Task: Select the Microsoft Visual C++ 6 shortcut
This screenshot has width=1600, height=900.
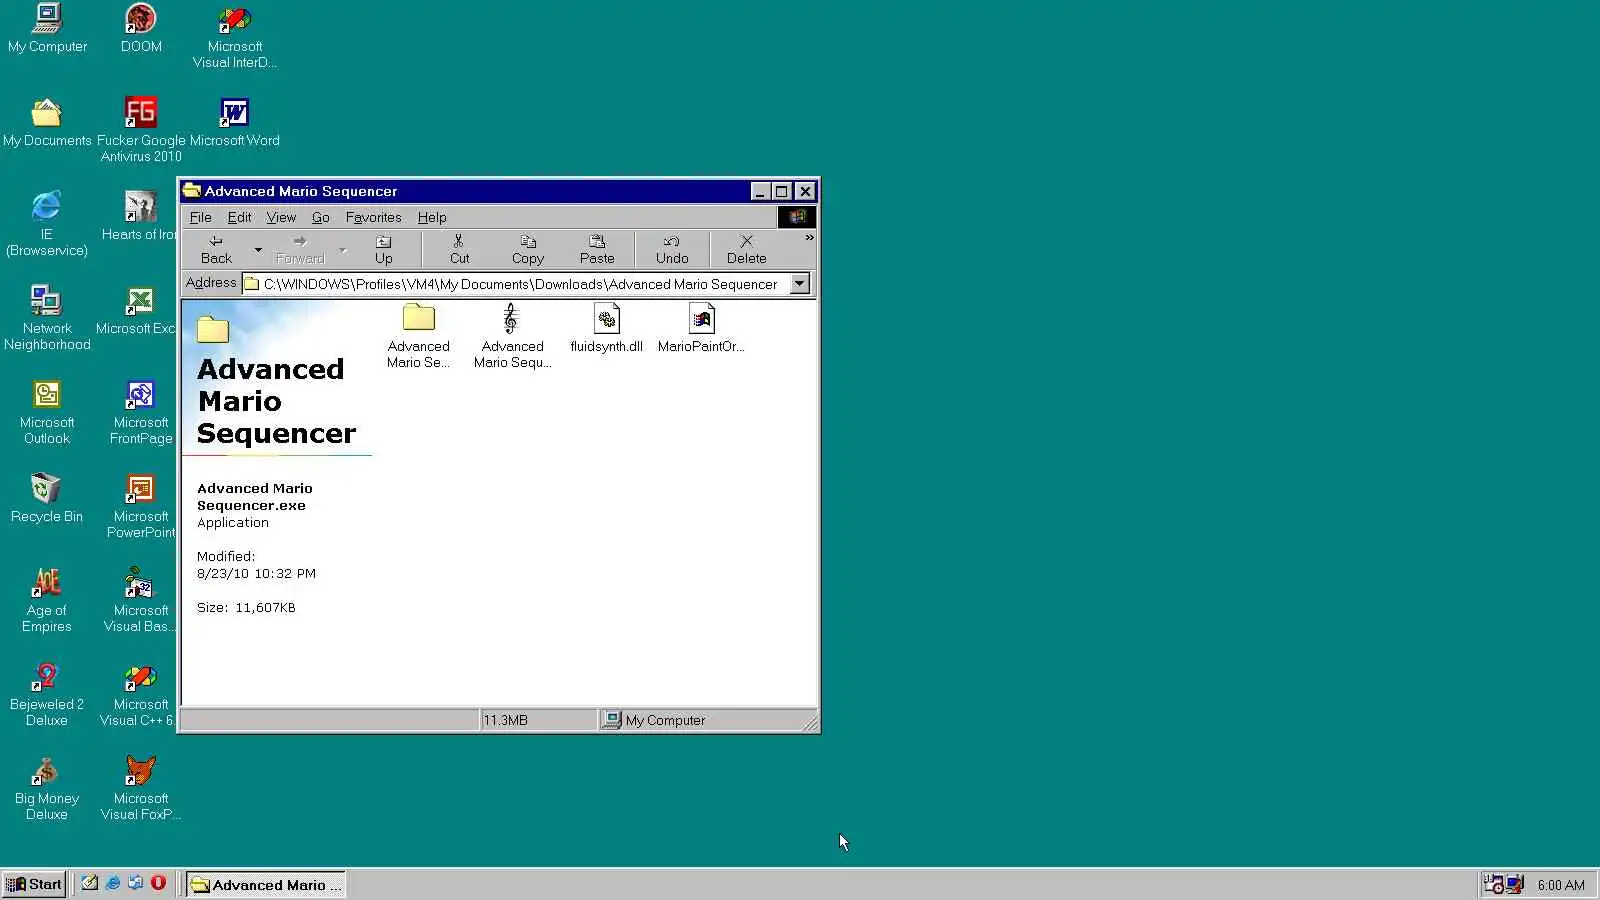Action: 138,694
